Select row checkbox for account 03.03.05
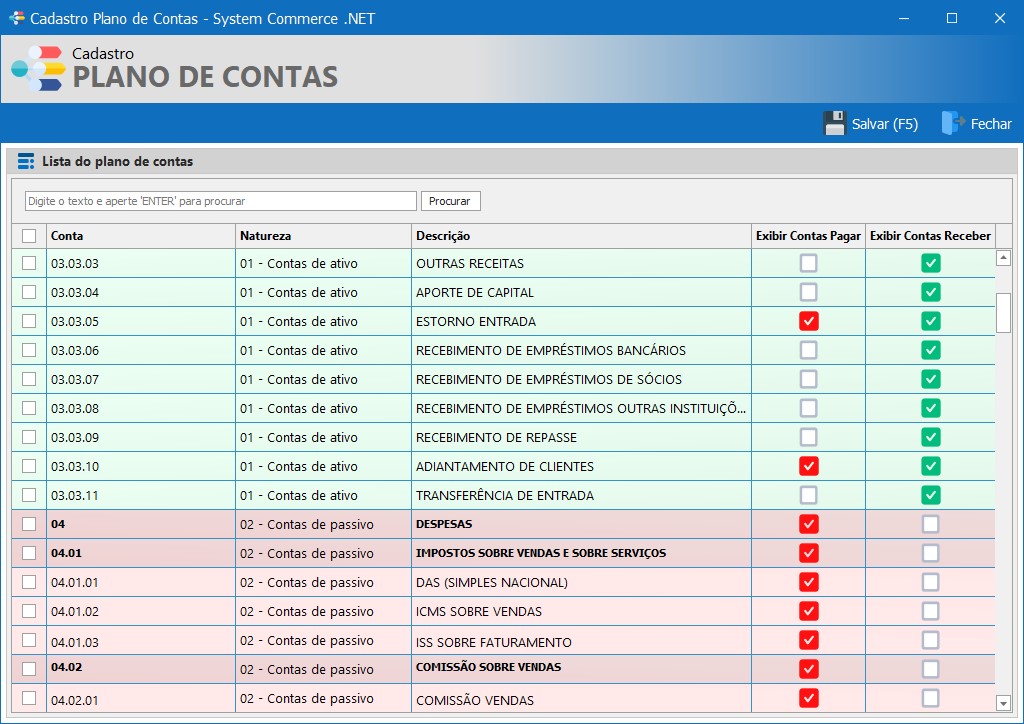 click(x=29, y=321)
